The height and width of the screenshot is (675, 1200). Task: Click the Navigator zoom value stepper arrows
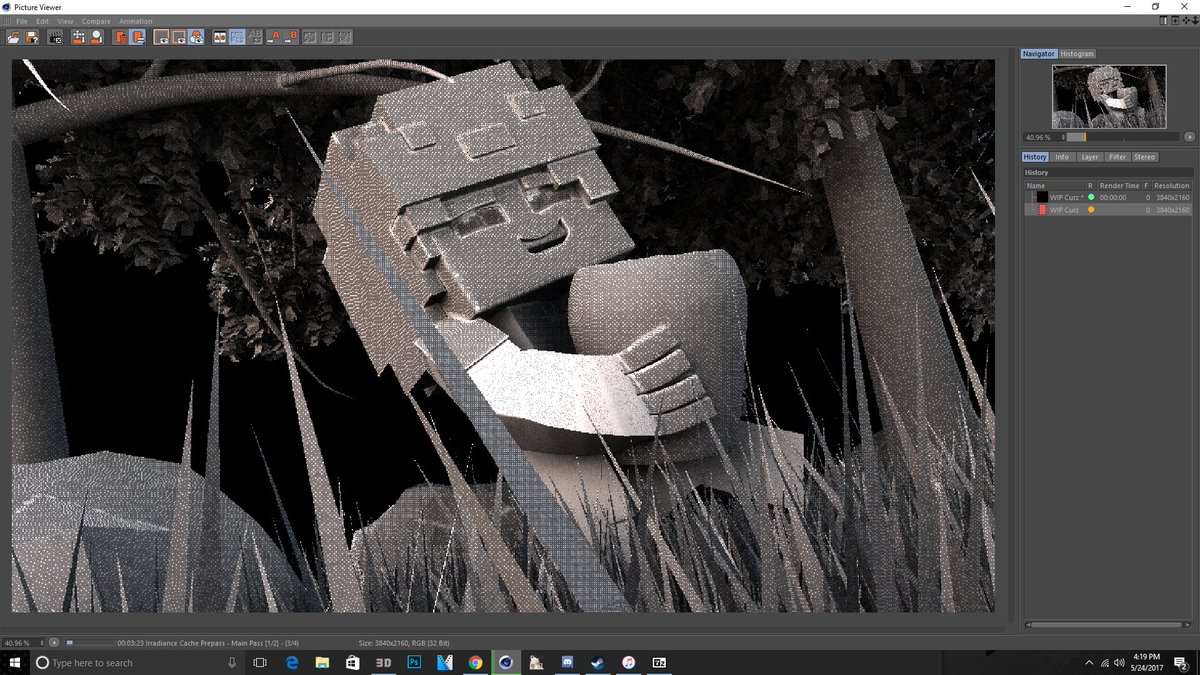[1064, 137]
